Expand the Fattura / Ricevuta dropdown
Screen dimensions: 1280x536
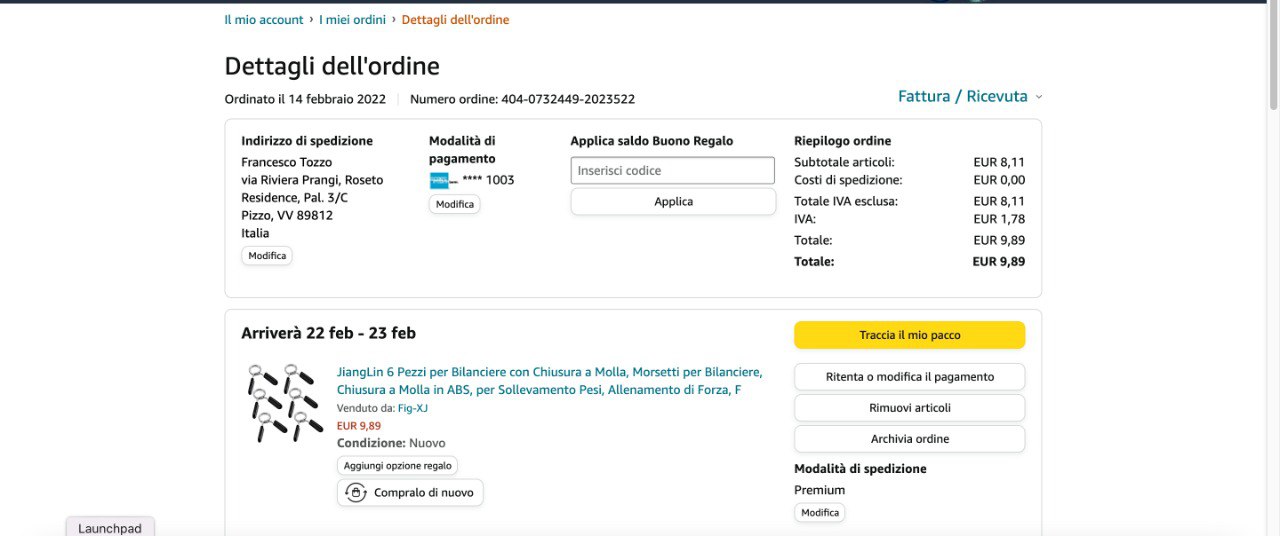click(x=962, y=97)
